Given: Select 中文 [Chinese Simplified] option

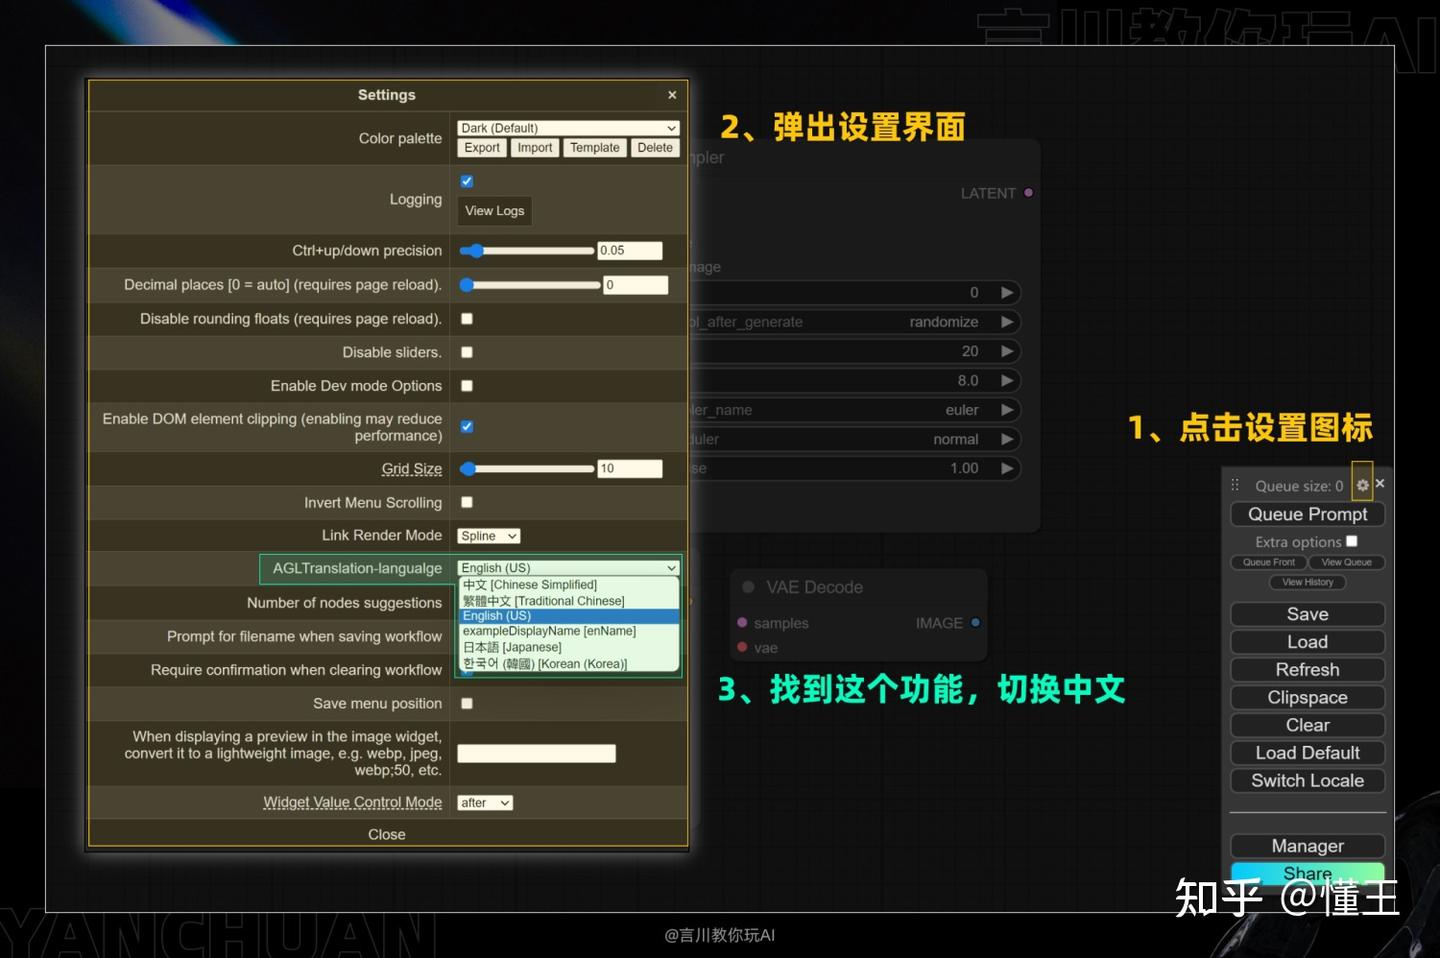Looking at the screenshot, I should [x=569, y=585].
